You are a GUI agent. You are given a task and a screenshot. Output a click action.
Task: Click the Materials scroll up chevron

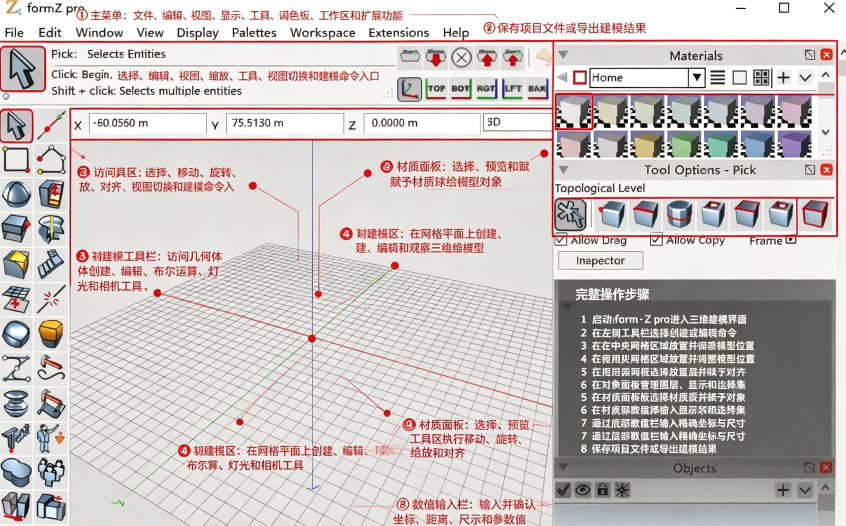point(825,75)
